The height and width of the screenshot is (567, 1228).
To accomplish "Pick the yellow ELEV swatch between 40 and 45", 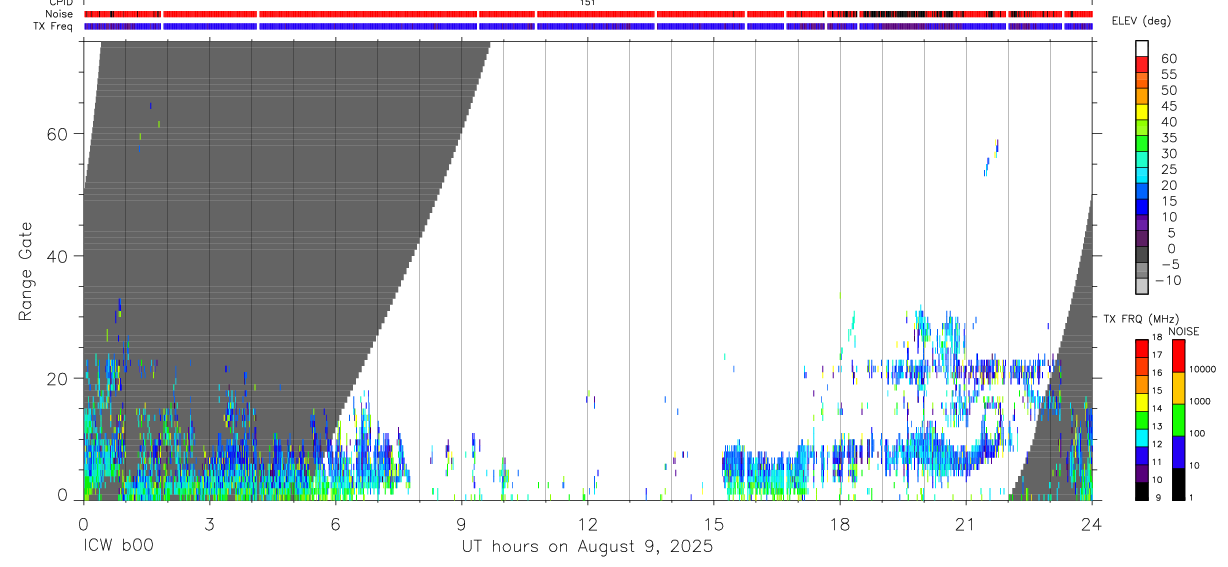I will pyautogui.click(x=1142, y=112).
